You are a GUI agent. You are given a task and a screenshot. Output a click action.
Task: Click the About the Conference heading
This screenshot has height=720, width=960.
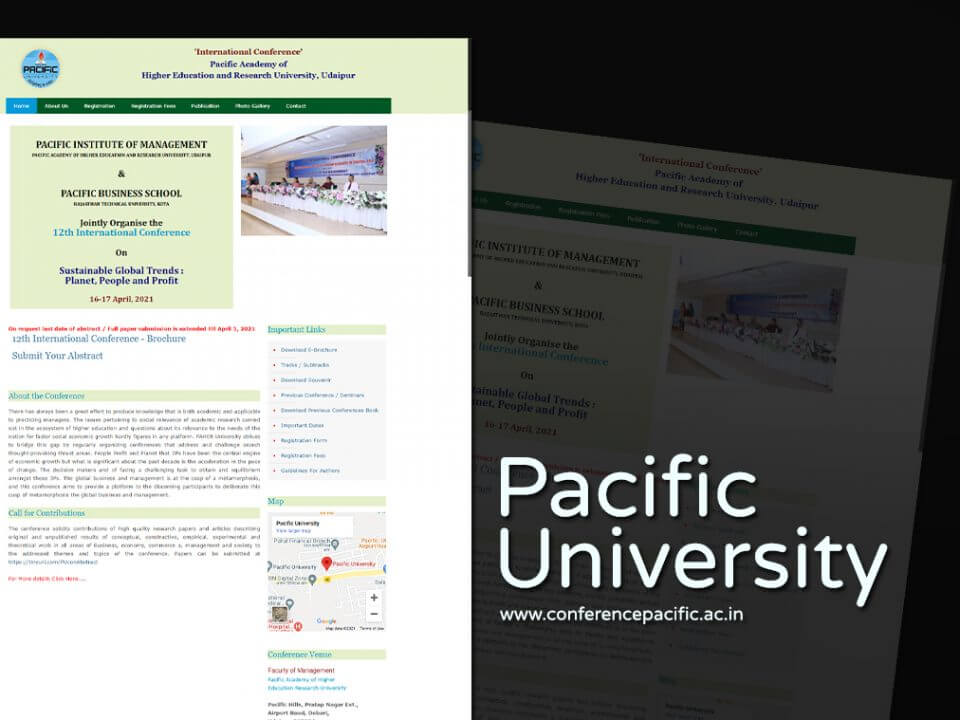click(x=47, y=396)
